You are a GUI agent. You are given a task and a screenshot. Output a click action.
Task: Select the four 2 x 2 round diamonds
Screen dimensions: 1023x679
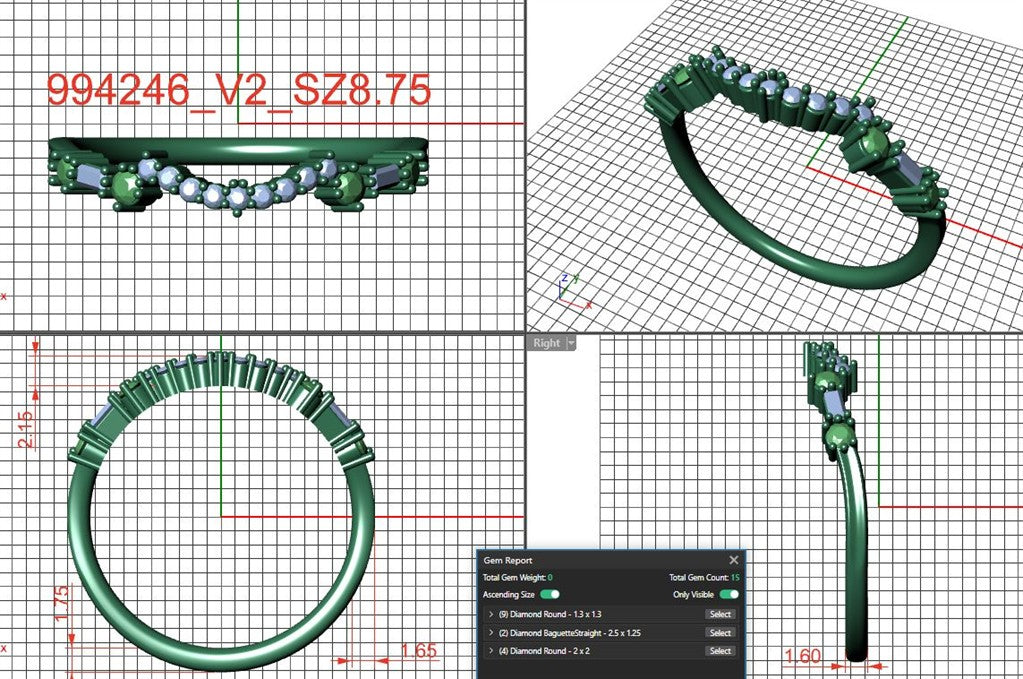[x=720, y=651]
